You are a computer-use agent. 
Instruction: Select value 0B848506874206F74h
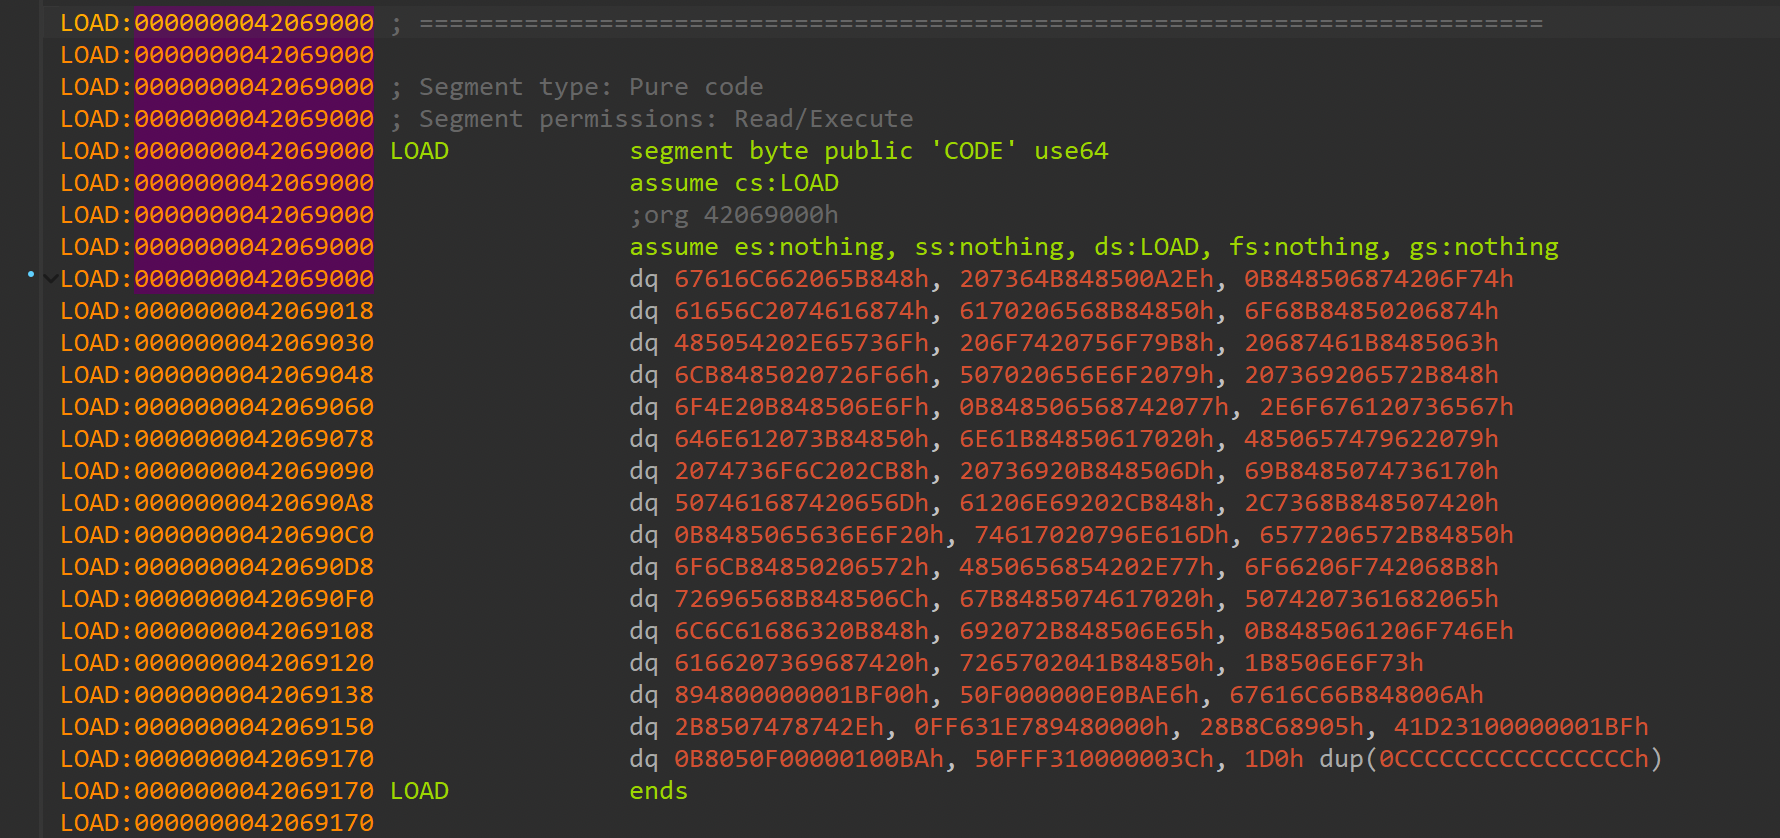(x=1379, y=279)
